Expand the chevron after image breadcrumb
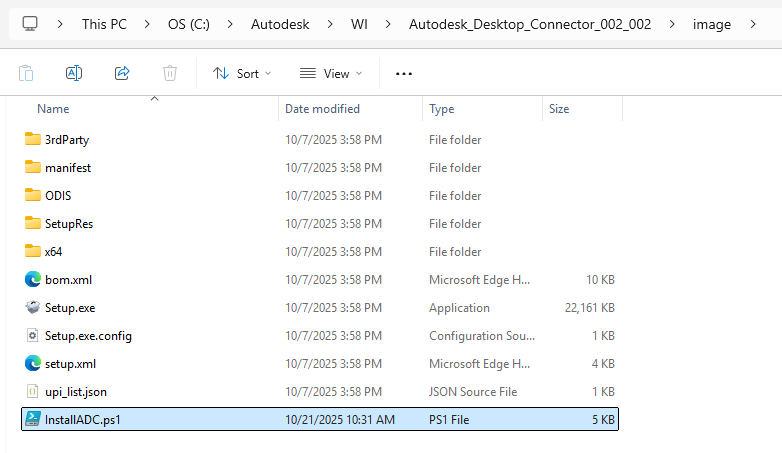Image resolution: width=782 pixels, height=453 pixels. coord(751,24)
